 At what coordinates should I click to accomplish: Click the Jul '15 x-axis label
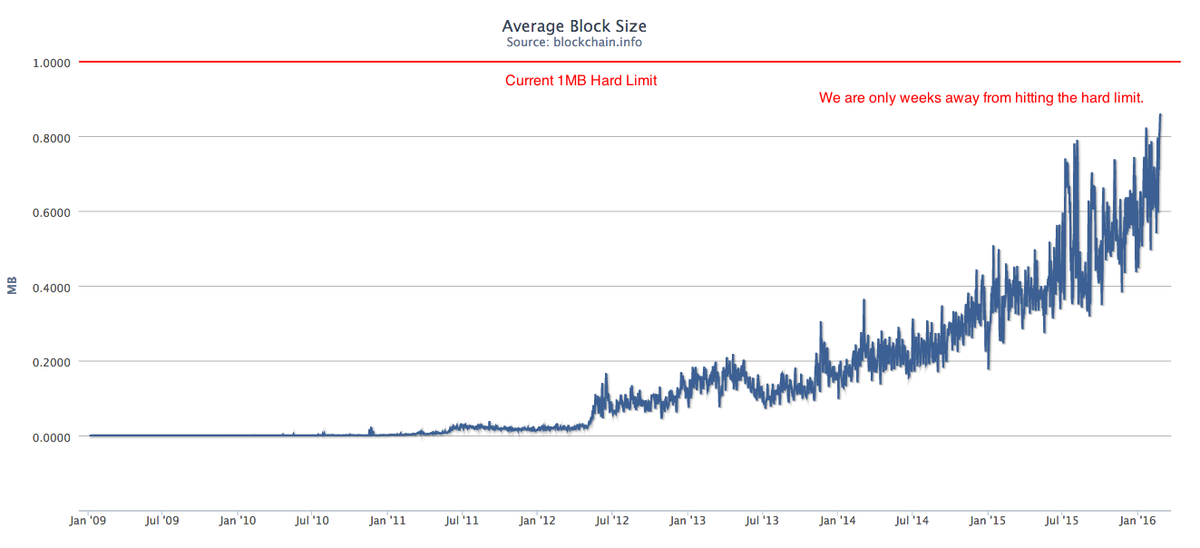click(1063, 521)
